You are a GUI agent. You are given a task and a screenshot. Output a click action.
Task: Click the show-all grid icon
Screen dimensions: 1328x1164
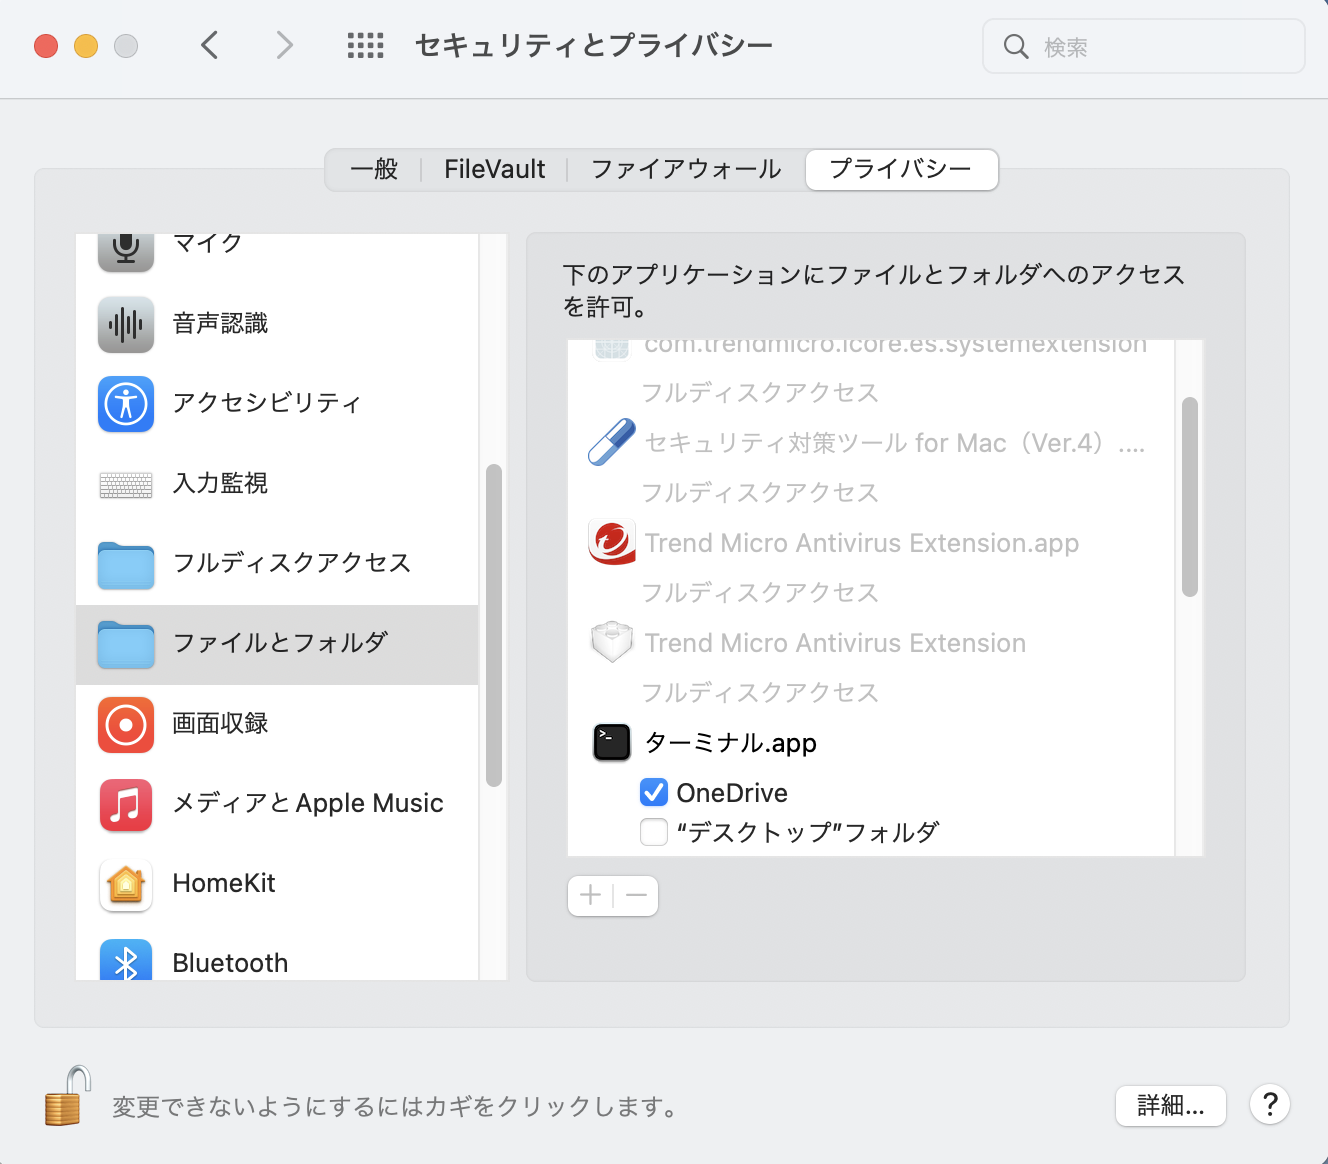coord(365,46)
